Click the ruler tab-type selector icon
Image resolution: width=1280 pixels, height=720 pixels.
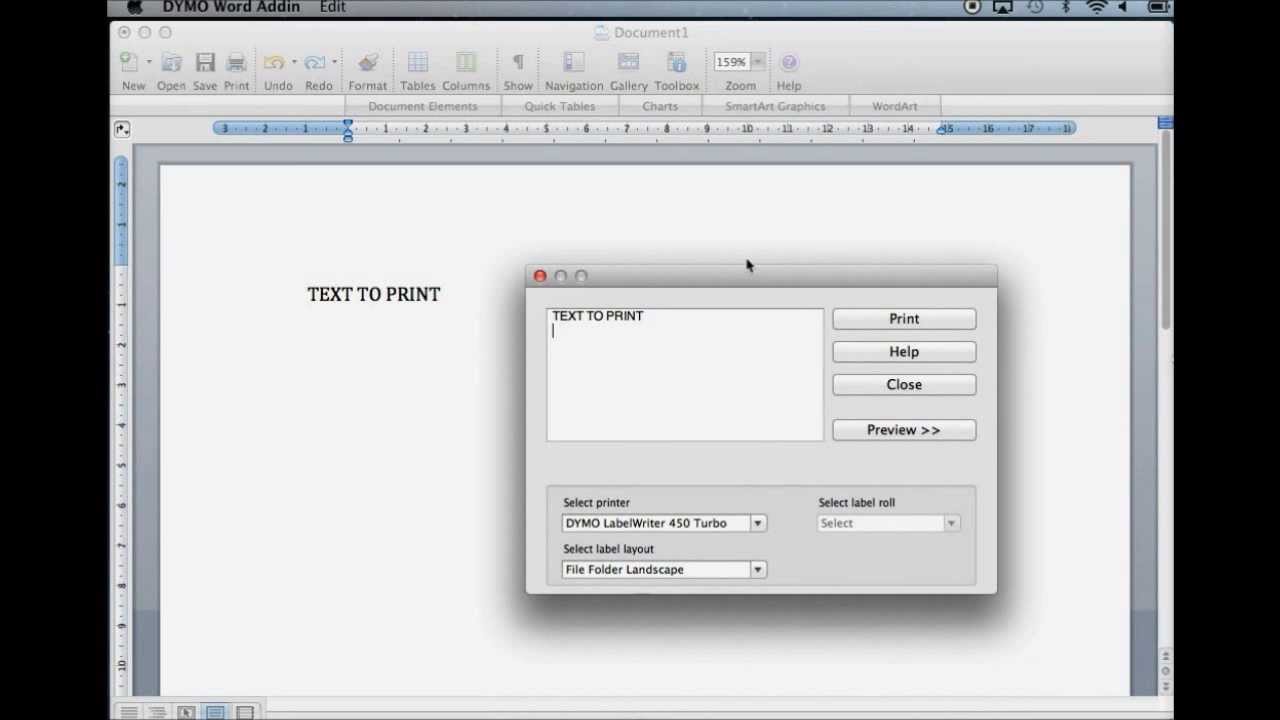[122, 129]
